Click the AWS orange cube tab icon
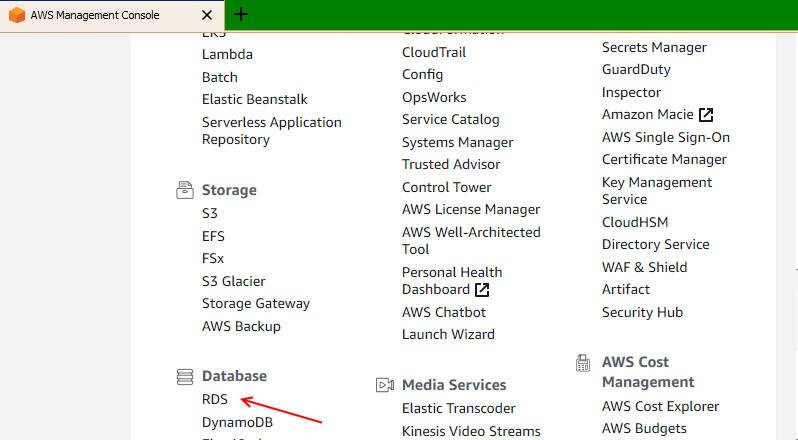798x440 pixels. point(17,15)
